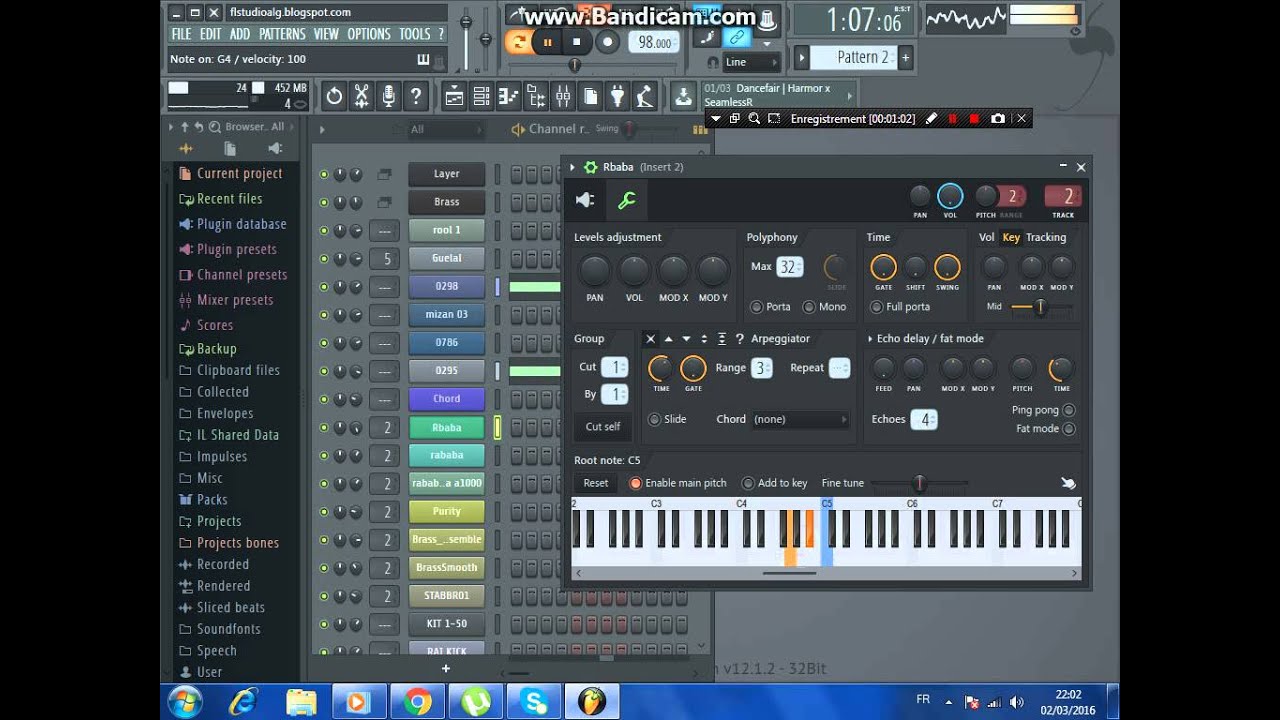This screenshot has height=720, width=1280.
Task: Expand the Bandicam recording bar dropdown arrow
Action: pyautogui.click(x=716, y=118)
